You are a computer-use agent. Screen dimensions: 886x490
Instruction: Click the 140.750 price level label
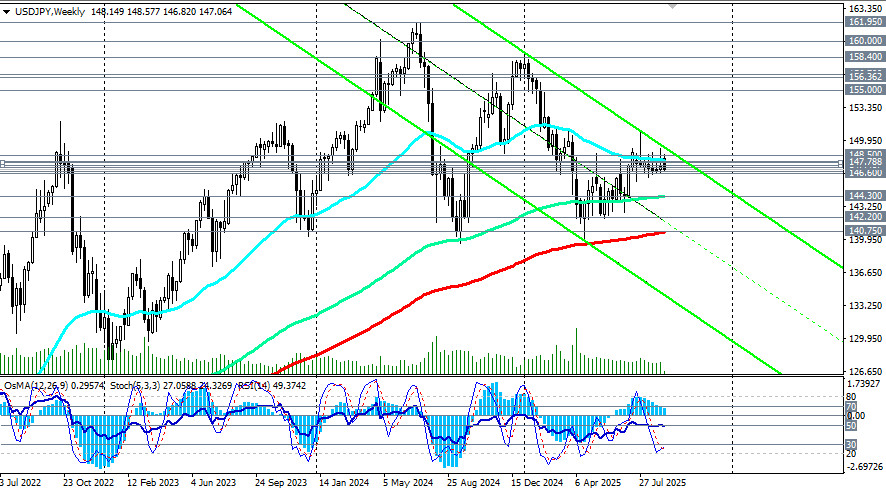[864, 230]
